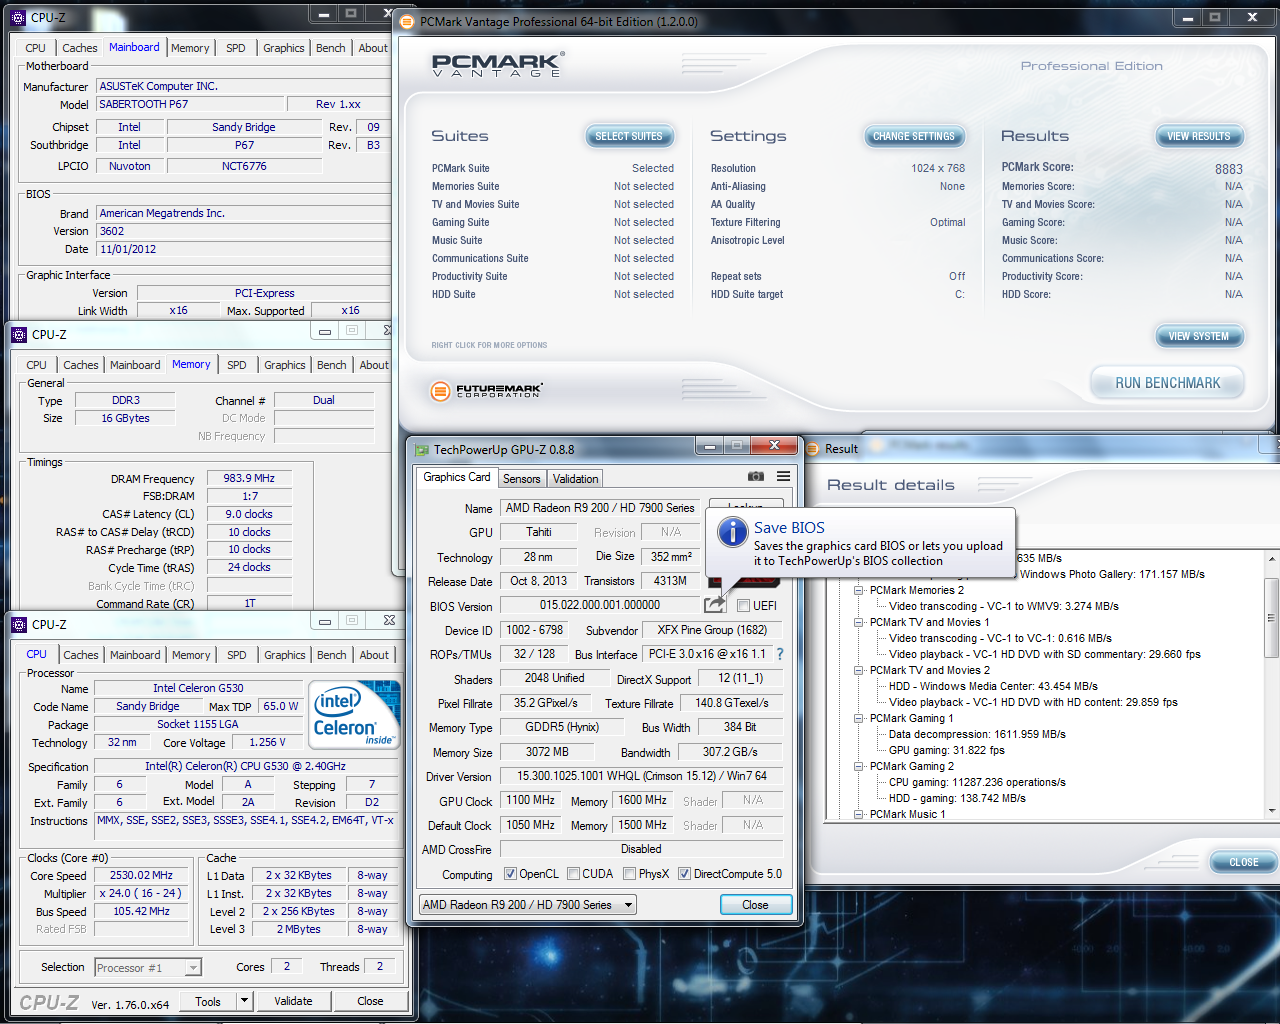1280x1024 pixels.
Task: Click the app icon of the CPU-Z window showing Memory timings
Action: click(x=19, y=334)
